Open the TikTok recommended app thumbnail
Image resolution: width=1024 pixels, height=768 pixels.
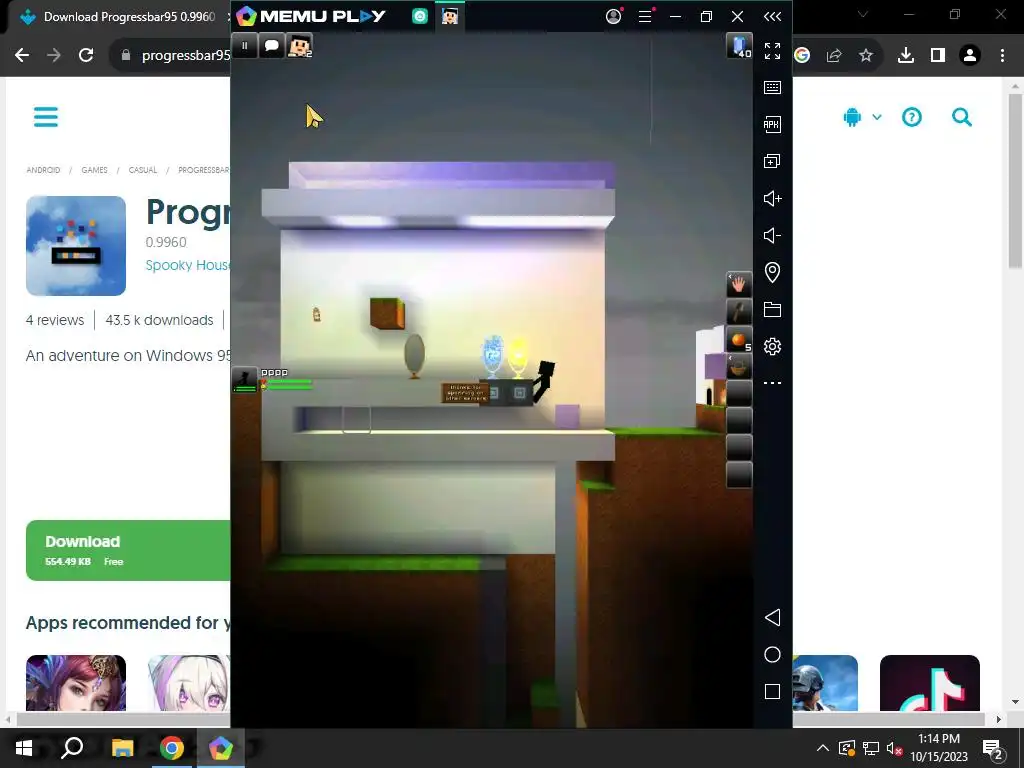click(x=929, y=683)
